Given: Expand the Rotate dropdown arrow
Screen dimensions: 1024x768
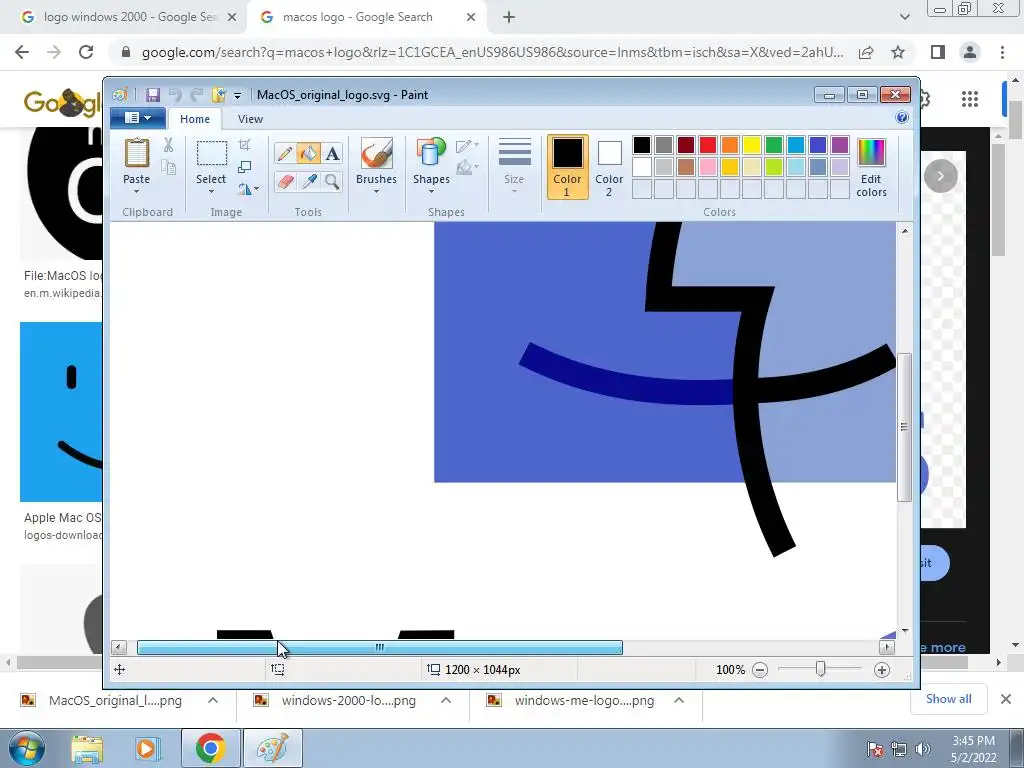Looking at the screenshot, I should [257, 189].
